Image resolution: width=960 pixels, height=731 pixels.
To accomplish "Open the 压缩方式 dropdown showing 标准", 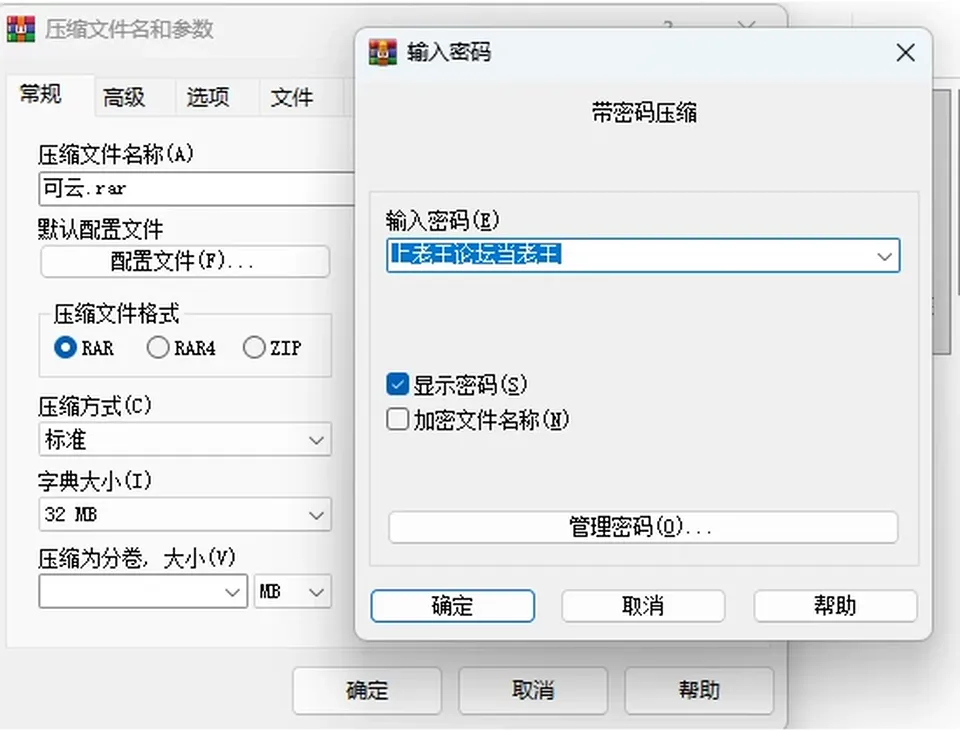I will pyautogui.click(x=185, y=440).
